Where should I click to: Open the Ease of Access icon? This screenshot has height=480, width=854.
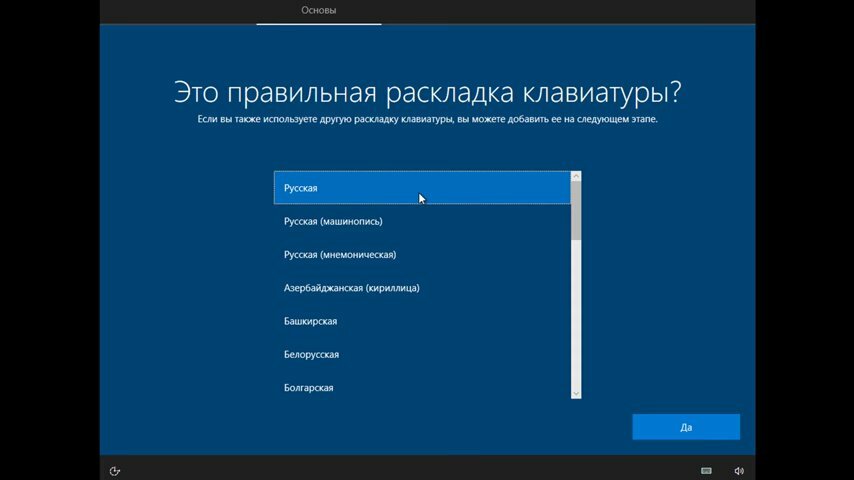pyautogui.click(x=114, y=471)
